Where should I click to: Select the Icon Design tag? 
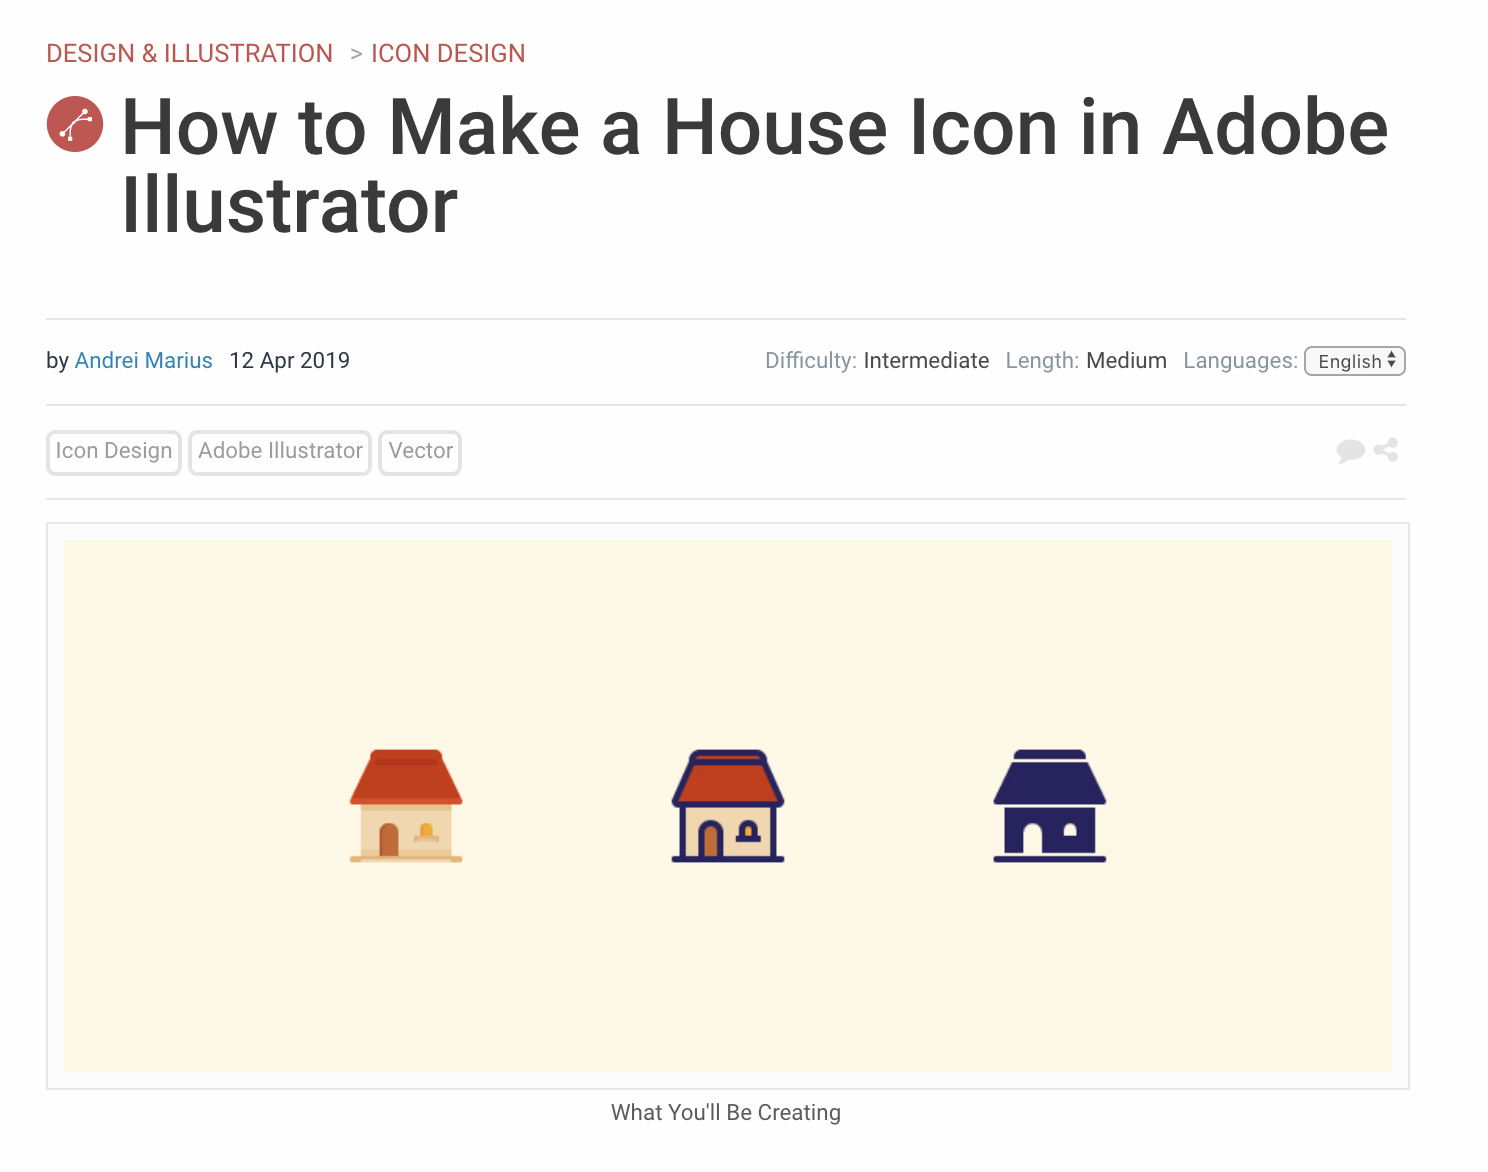(113, 451)
